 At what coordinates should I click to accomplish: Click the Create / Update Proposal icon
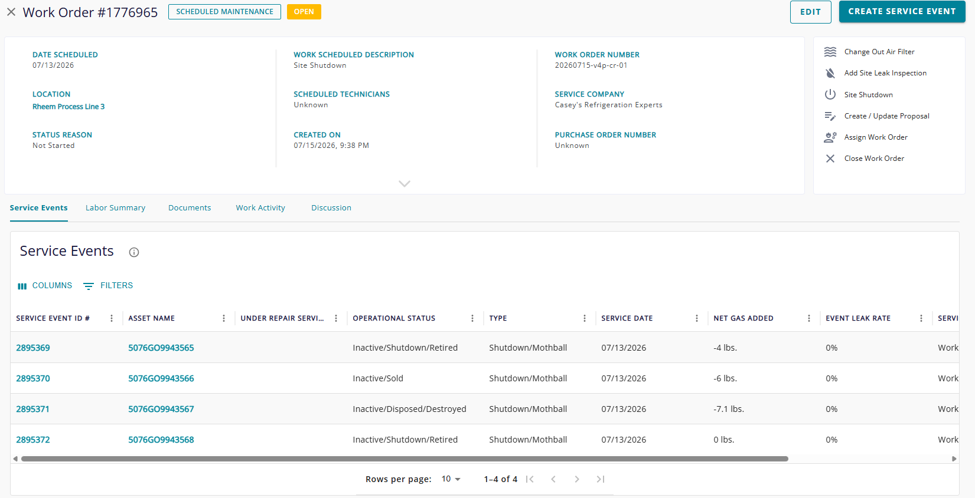coord(830,116)
